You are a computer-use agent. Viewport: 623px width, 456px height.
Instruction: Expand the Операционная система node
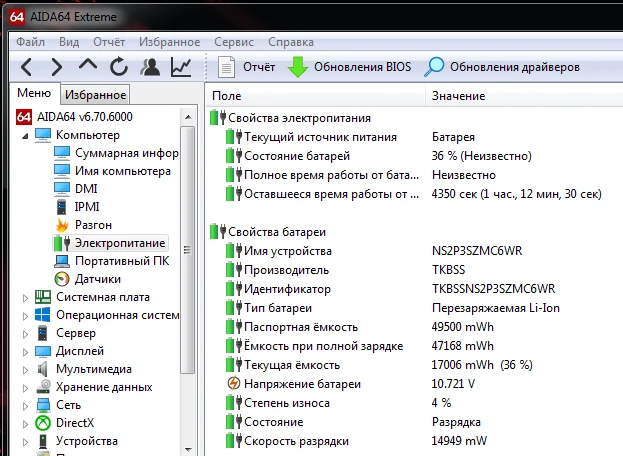tap(25, 316)
